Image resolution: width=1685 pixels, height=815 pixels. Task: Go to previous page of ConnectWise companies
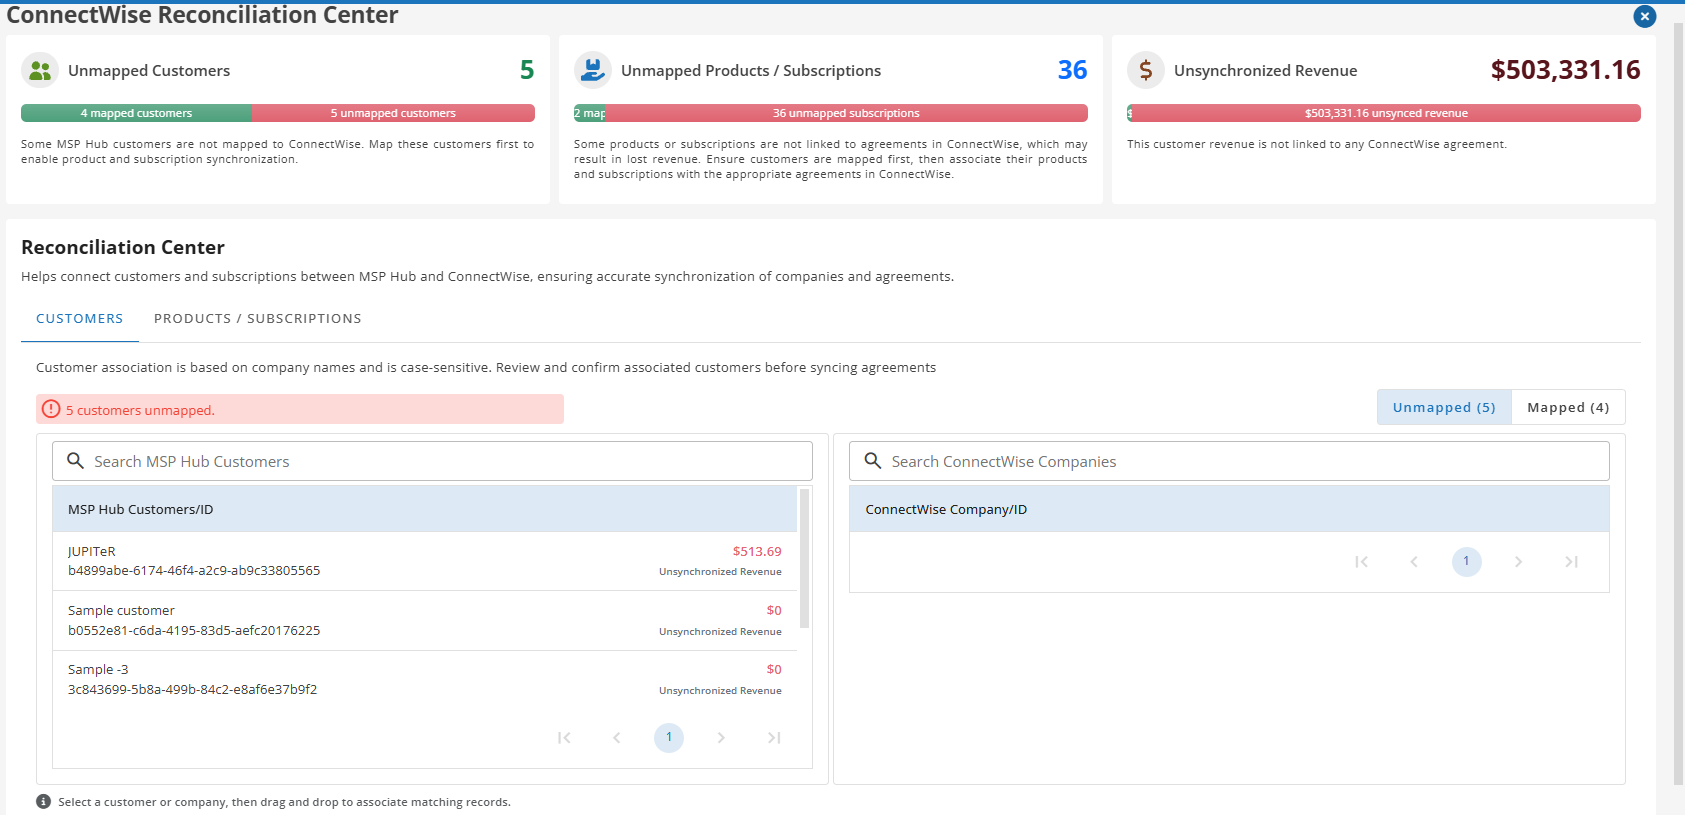[1414, 562]
